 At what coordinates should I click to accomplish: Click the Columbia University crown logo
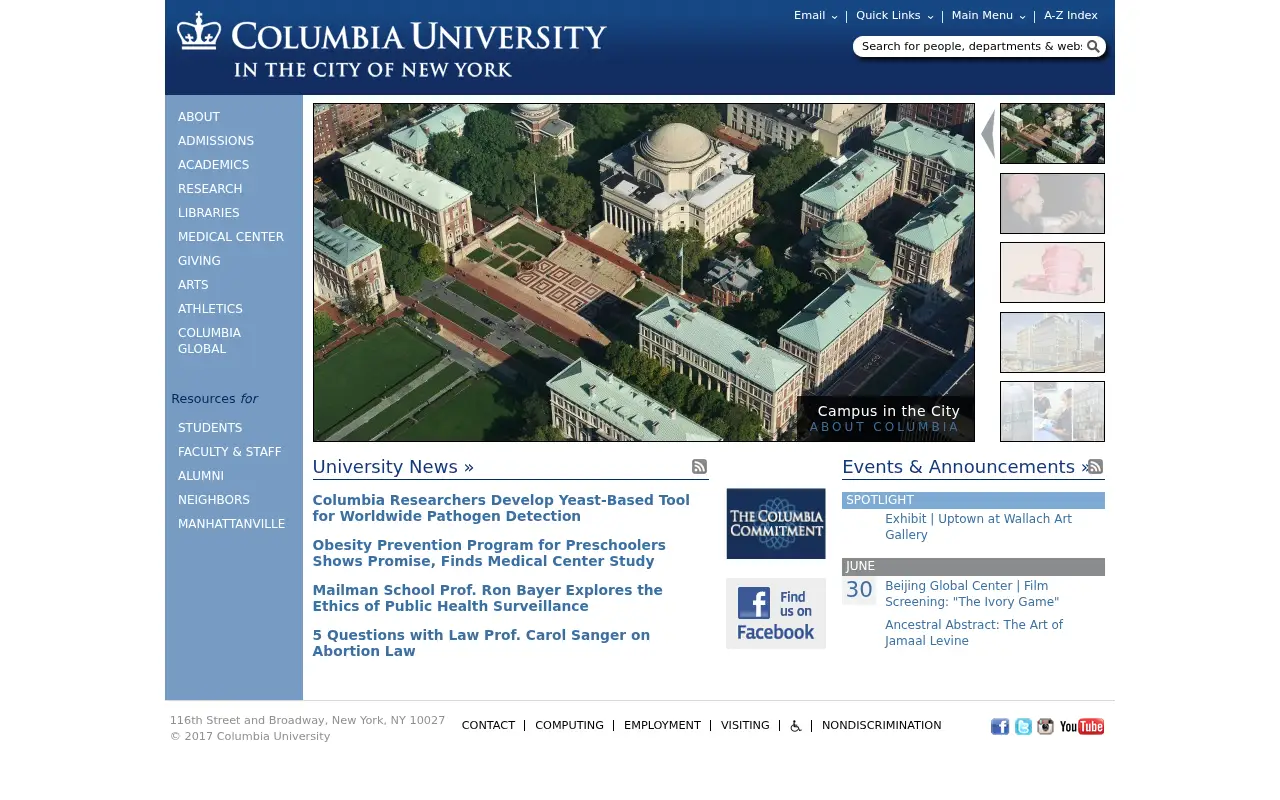(x=199, y=30)
